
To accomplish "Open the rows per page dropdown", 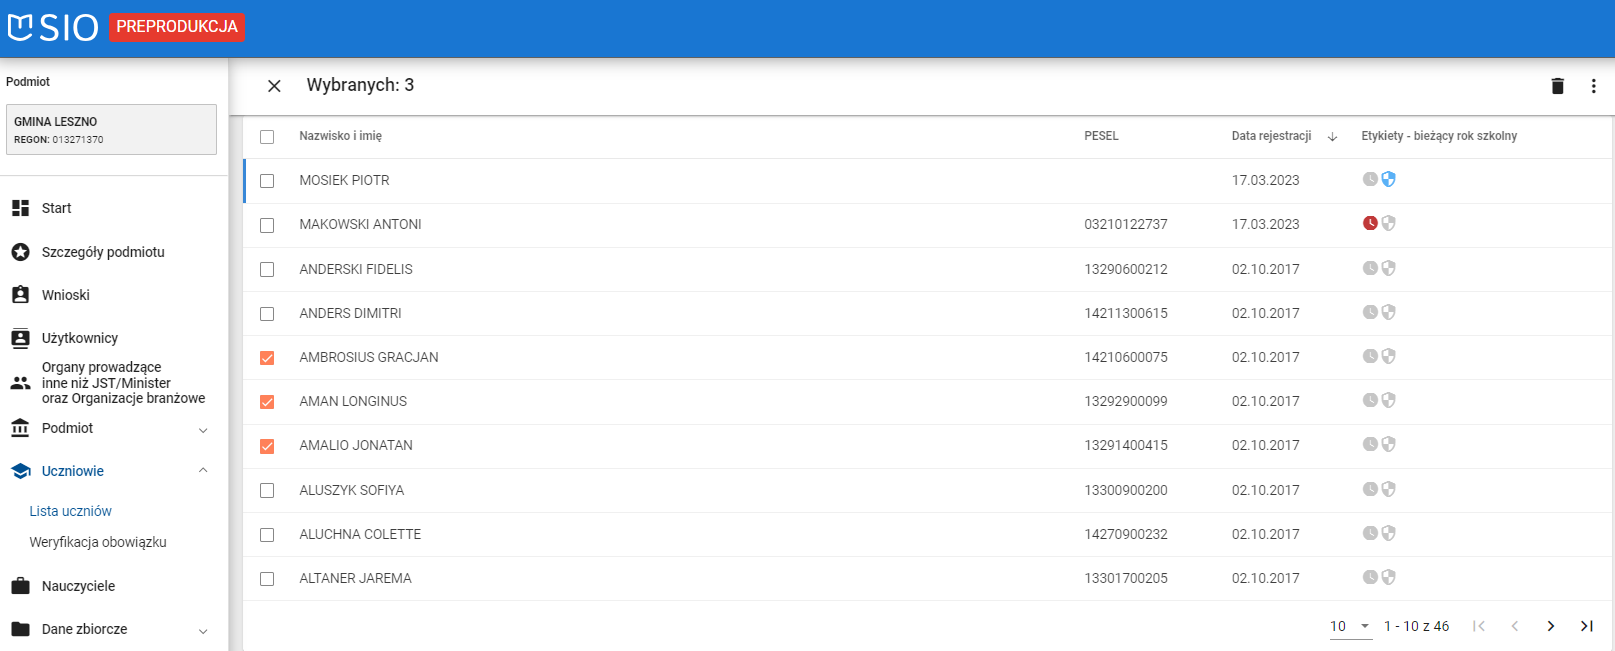I will click(x=1350, y=626).
